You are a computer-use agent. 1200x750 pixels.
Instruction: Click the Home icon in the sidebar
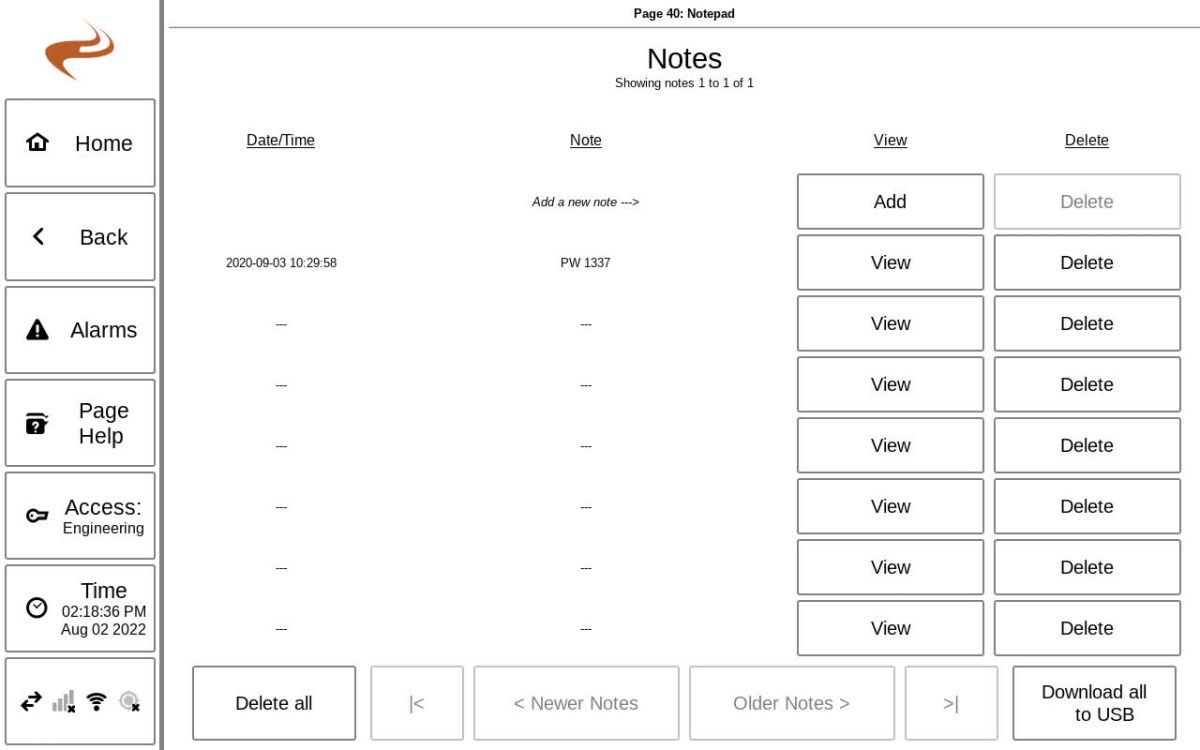pyautogui.click(x=37, y=143)
